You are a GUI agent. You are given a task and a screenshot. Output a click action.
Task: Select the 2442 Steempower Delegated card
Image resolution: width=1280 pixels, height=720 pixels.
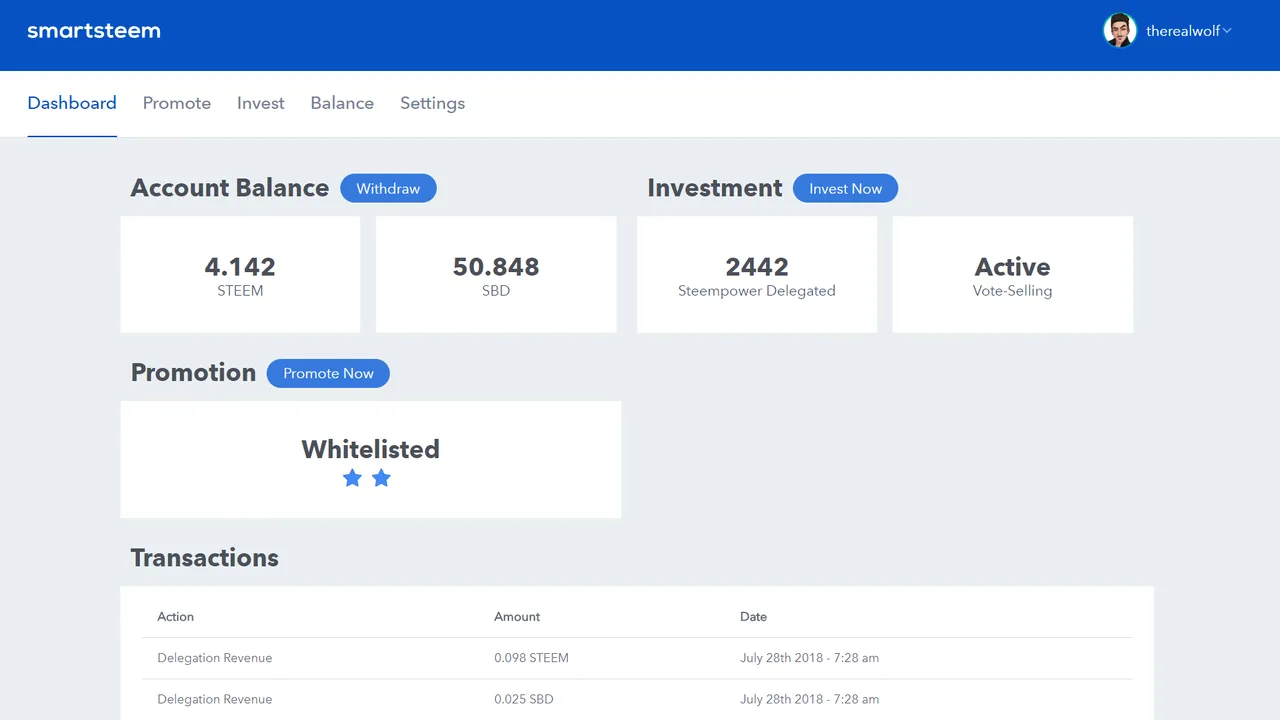click(757, 275)
